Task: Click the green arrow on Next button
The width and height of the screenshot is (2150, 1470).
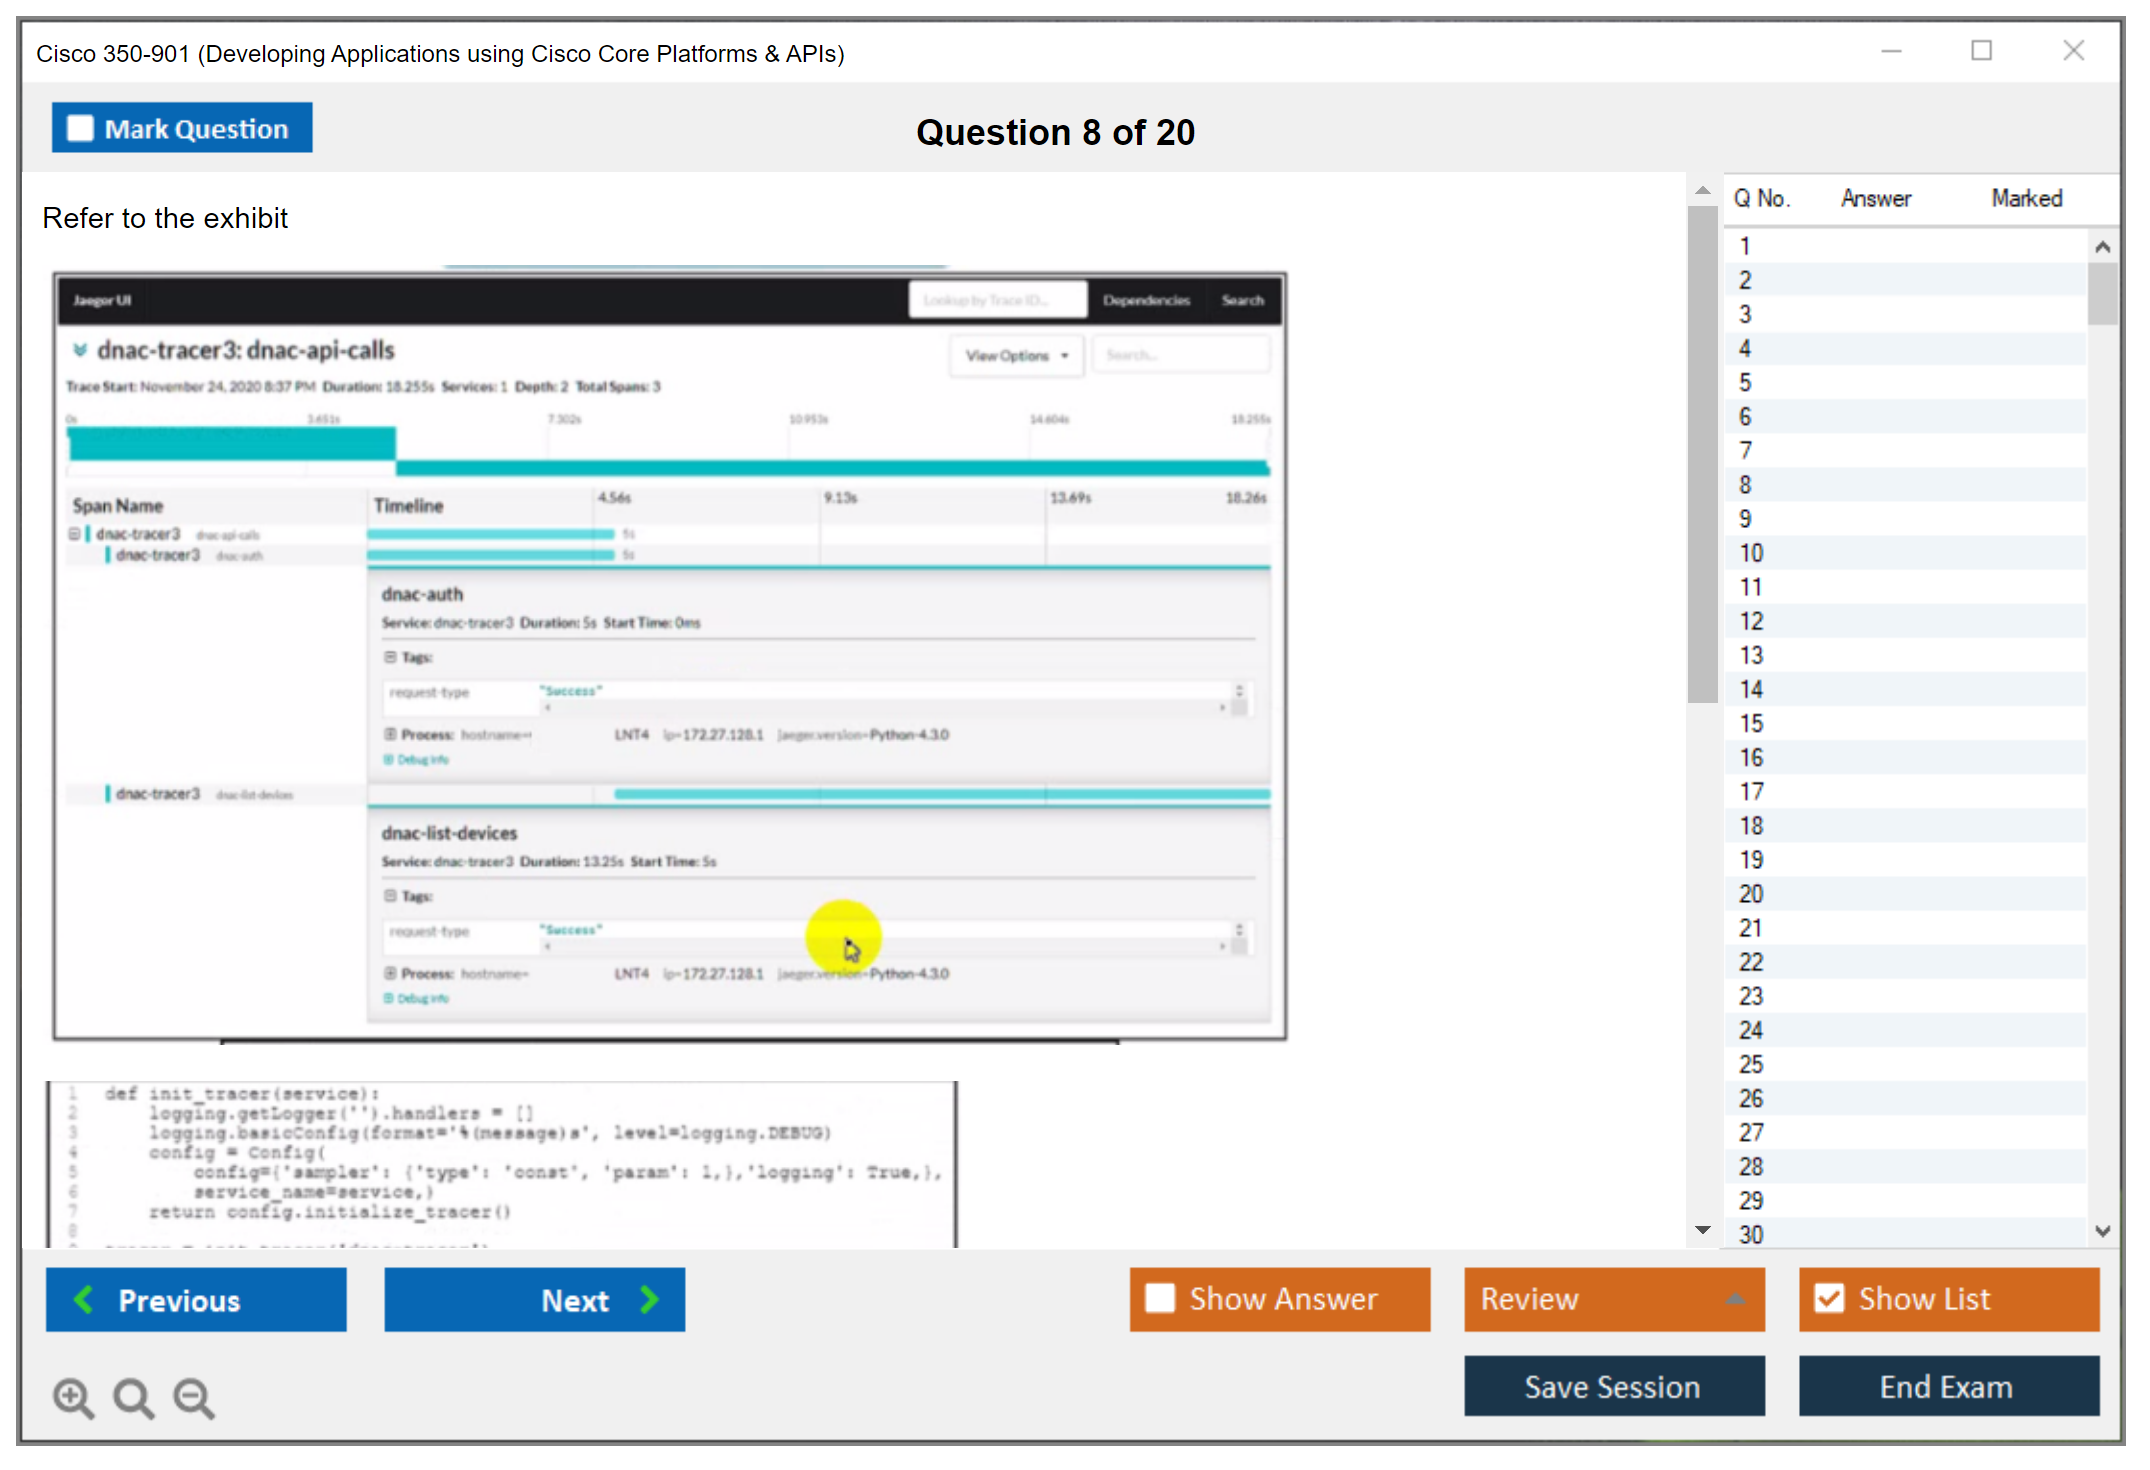Action: tap(650, 1300)
